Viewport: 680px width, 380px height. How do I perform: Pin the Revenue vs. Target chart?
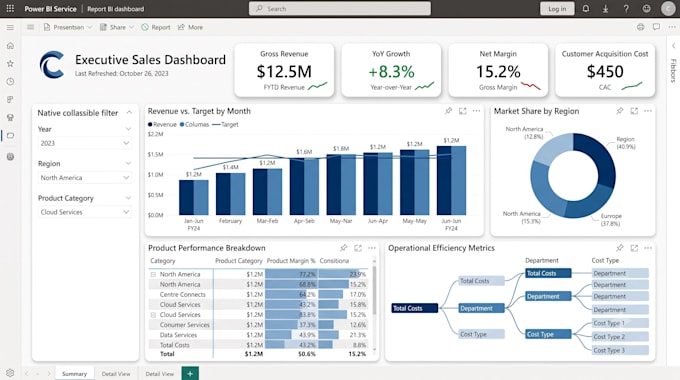(448, 111)
